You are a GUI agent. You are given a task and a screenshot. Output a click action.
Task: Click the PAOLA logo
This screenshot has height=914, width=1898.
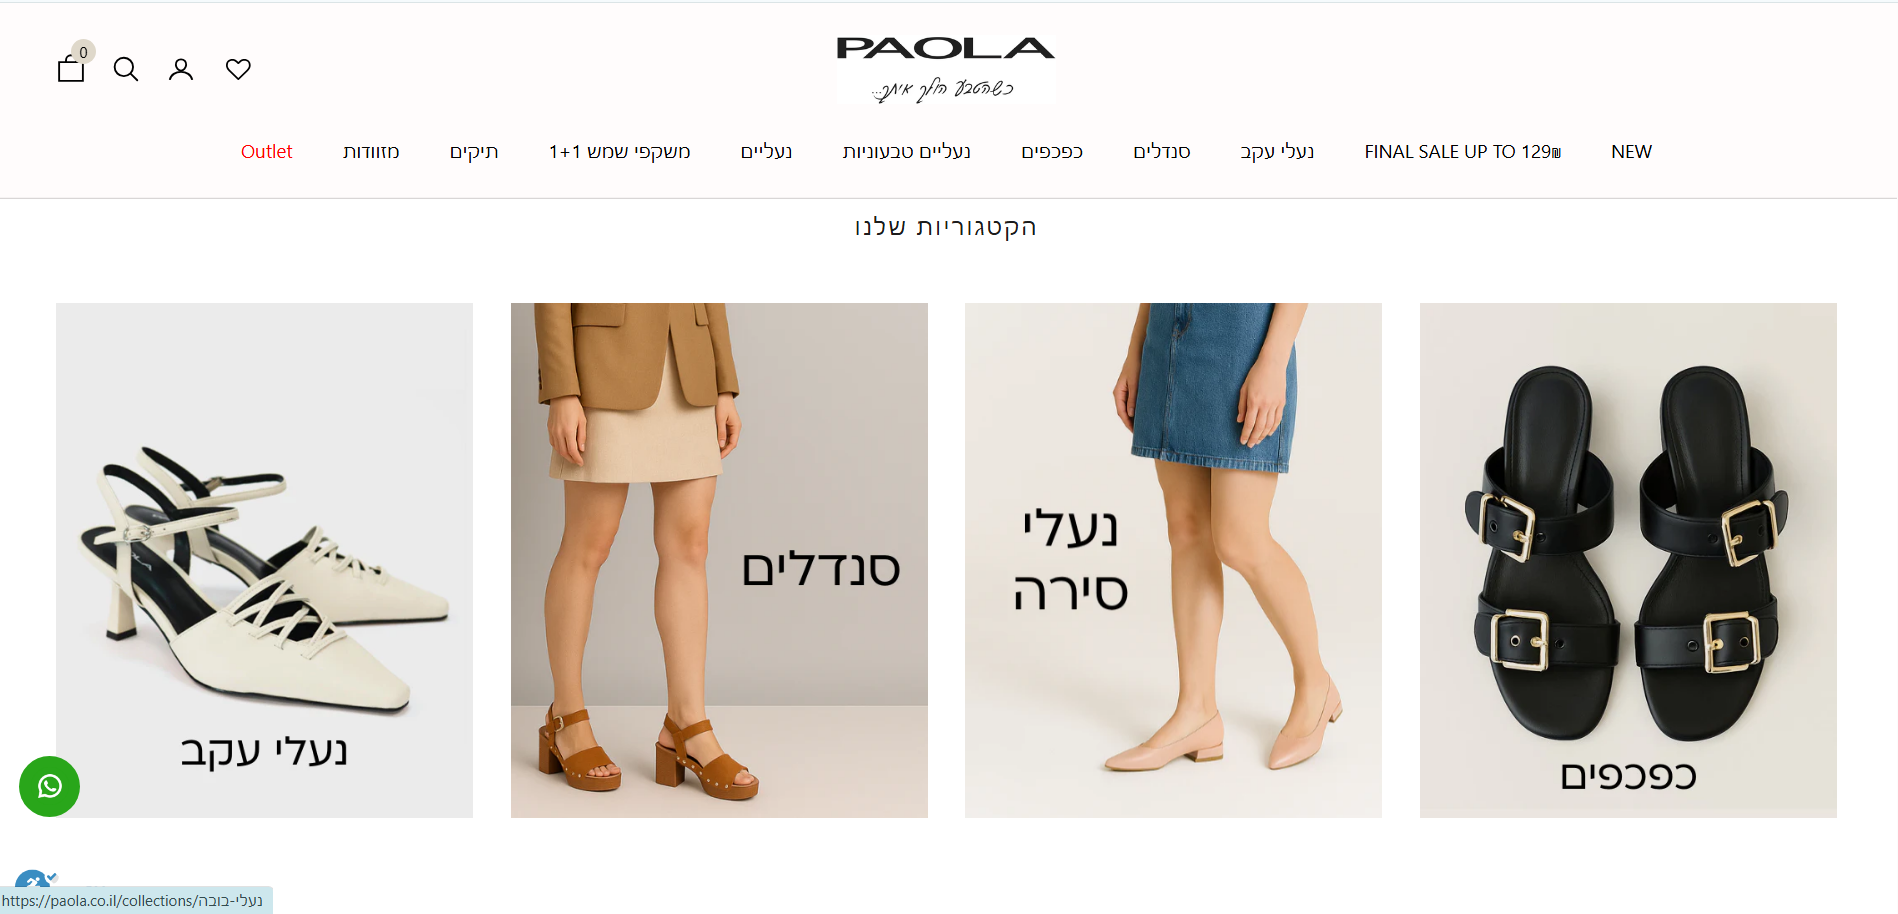click(x=945, y=68)
